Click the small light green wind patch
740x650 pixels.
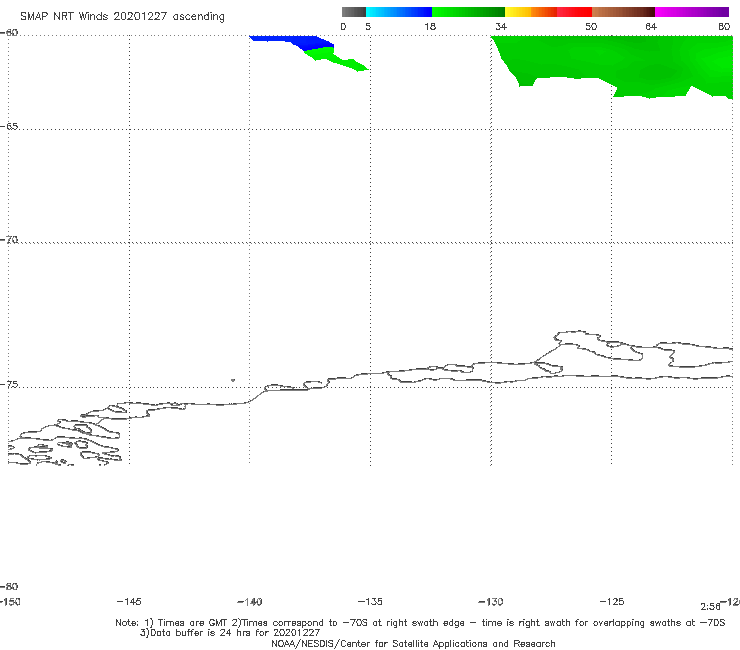(334, 59)
